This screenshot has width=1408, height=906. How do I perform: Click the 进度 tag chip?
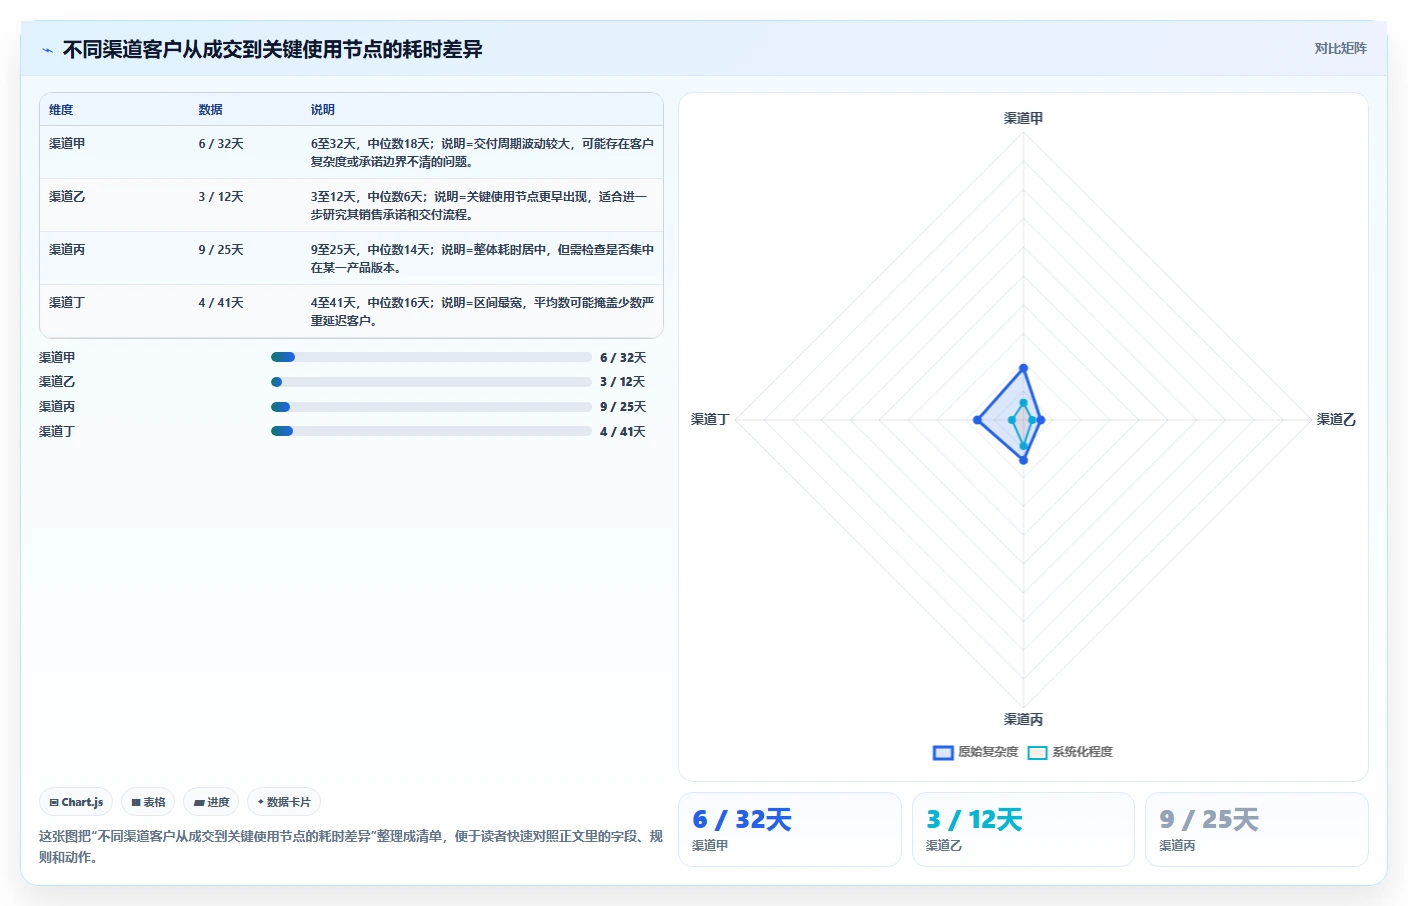click(x=211, y=802)
